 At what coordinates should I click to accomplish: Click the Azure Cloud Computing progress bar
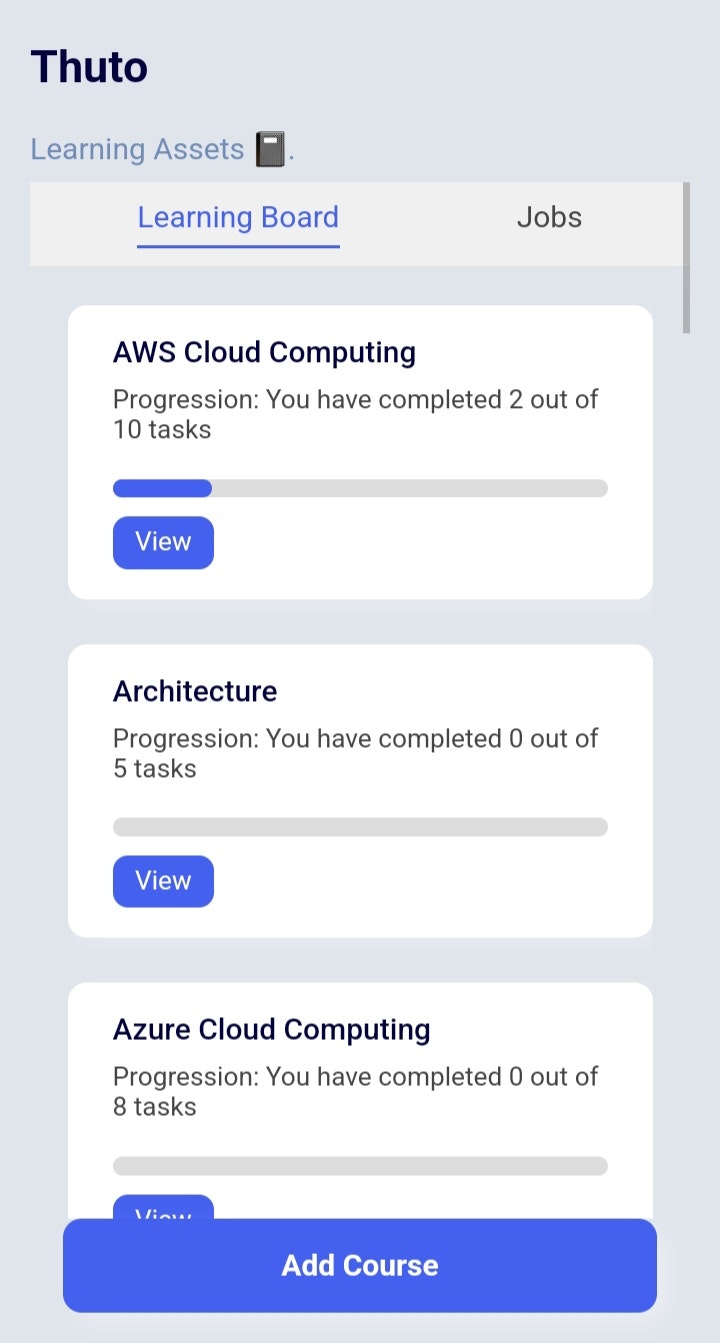[360, 1166]
